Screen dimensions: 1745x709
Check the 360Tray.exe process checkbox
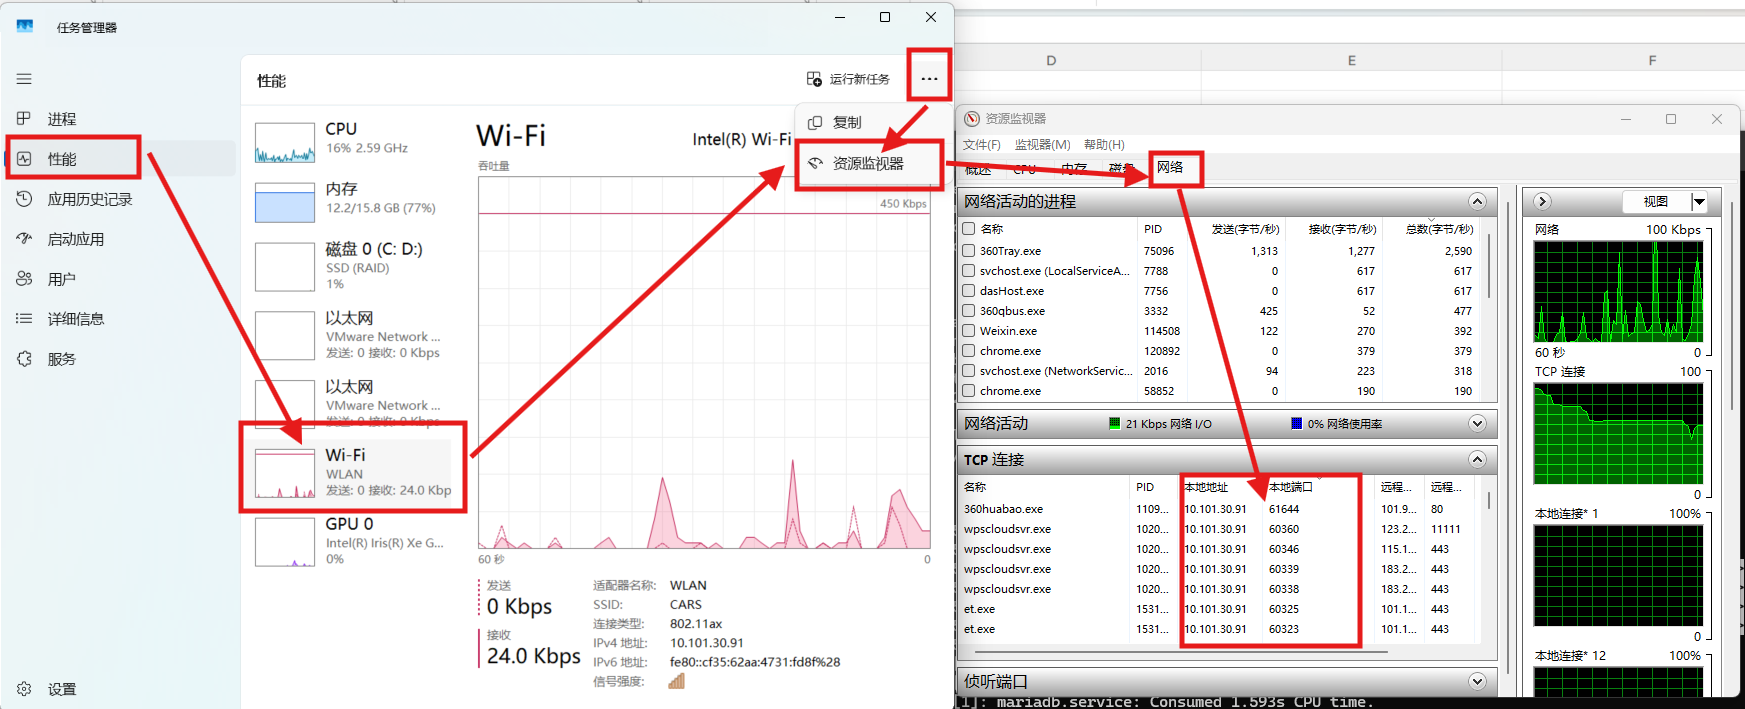[968, 251]
